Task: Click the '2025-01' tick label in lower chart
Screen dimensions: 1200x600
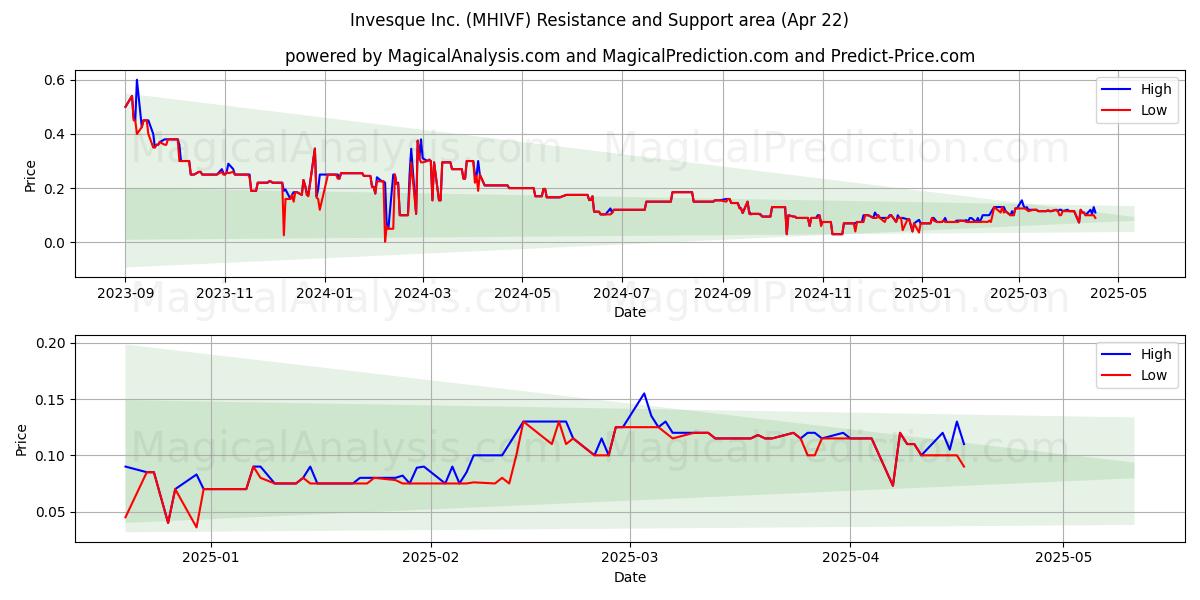Action: coord(213,559)
